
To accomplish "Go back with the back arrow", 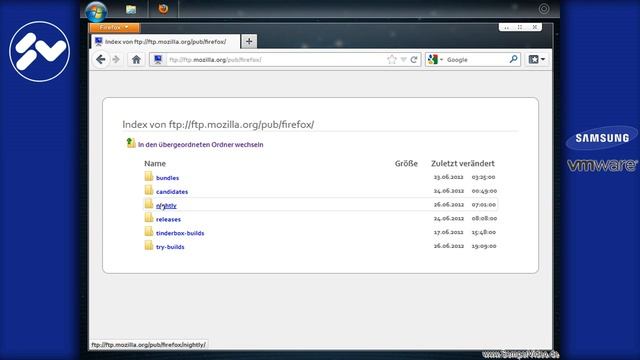I will [100, 60].
